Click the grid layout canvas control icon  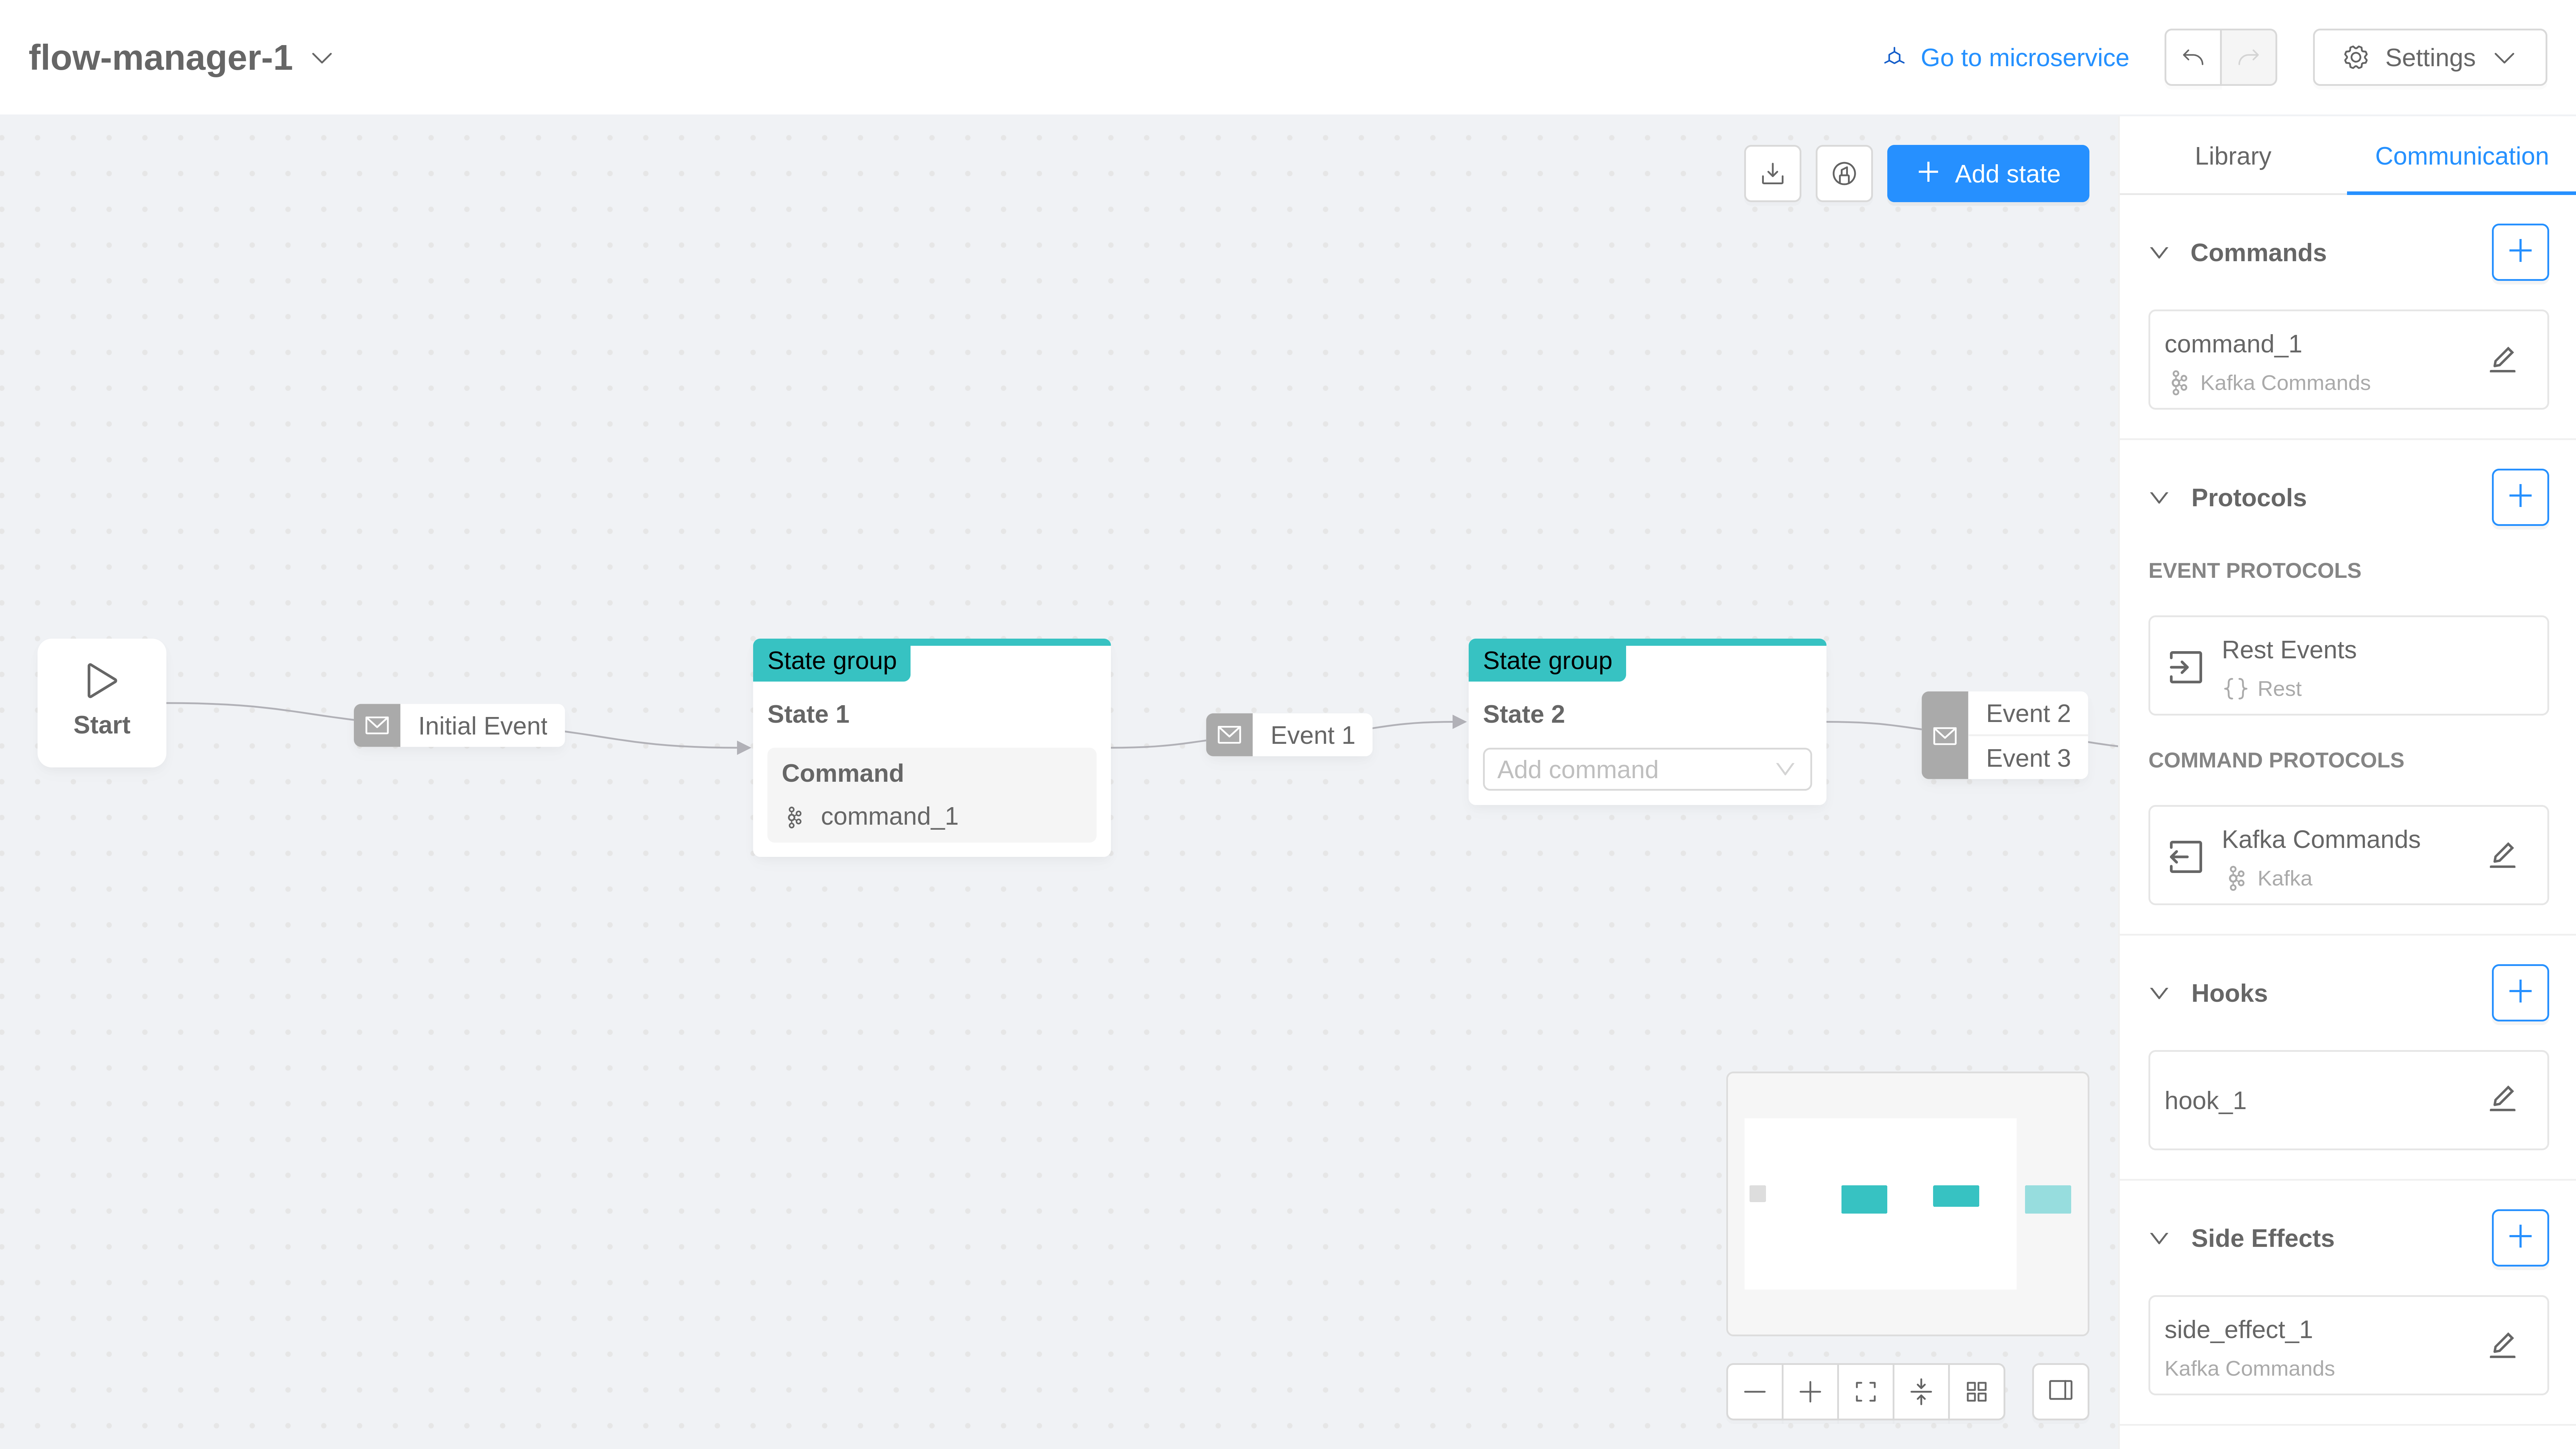(1976, 1391)
